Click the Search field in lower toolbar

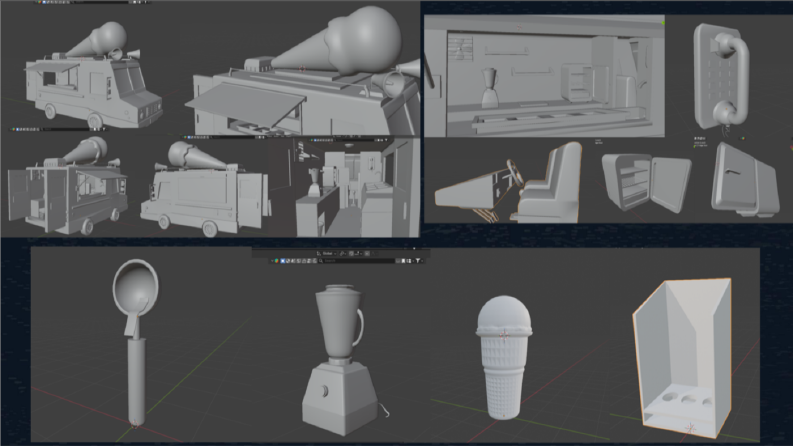(357, 261)
